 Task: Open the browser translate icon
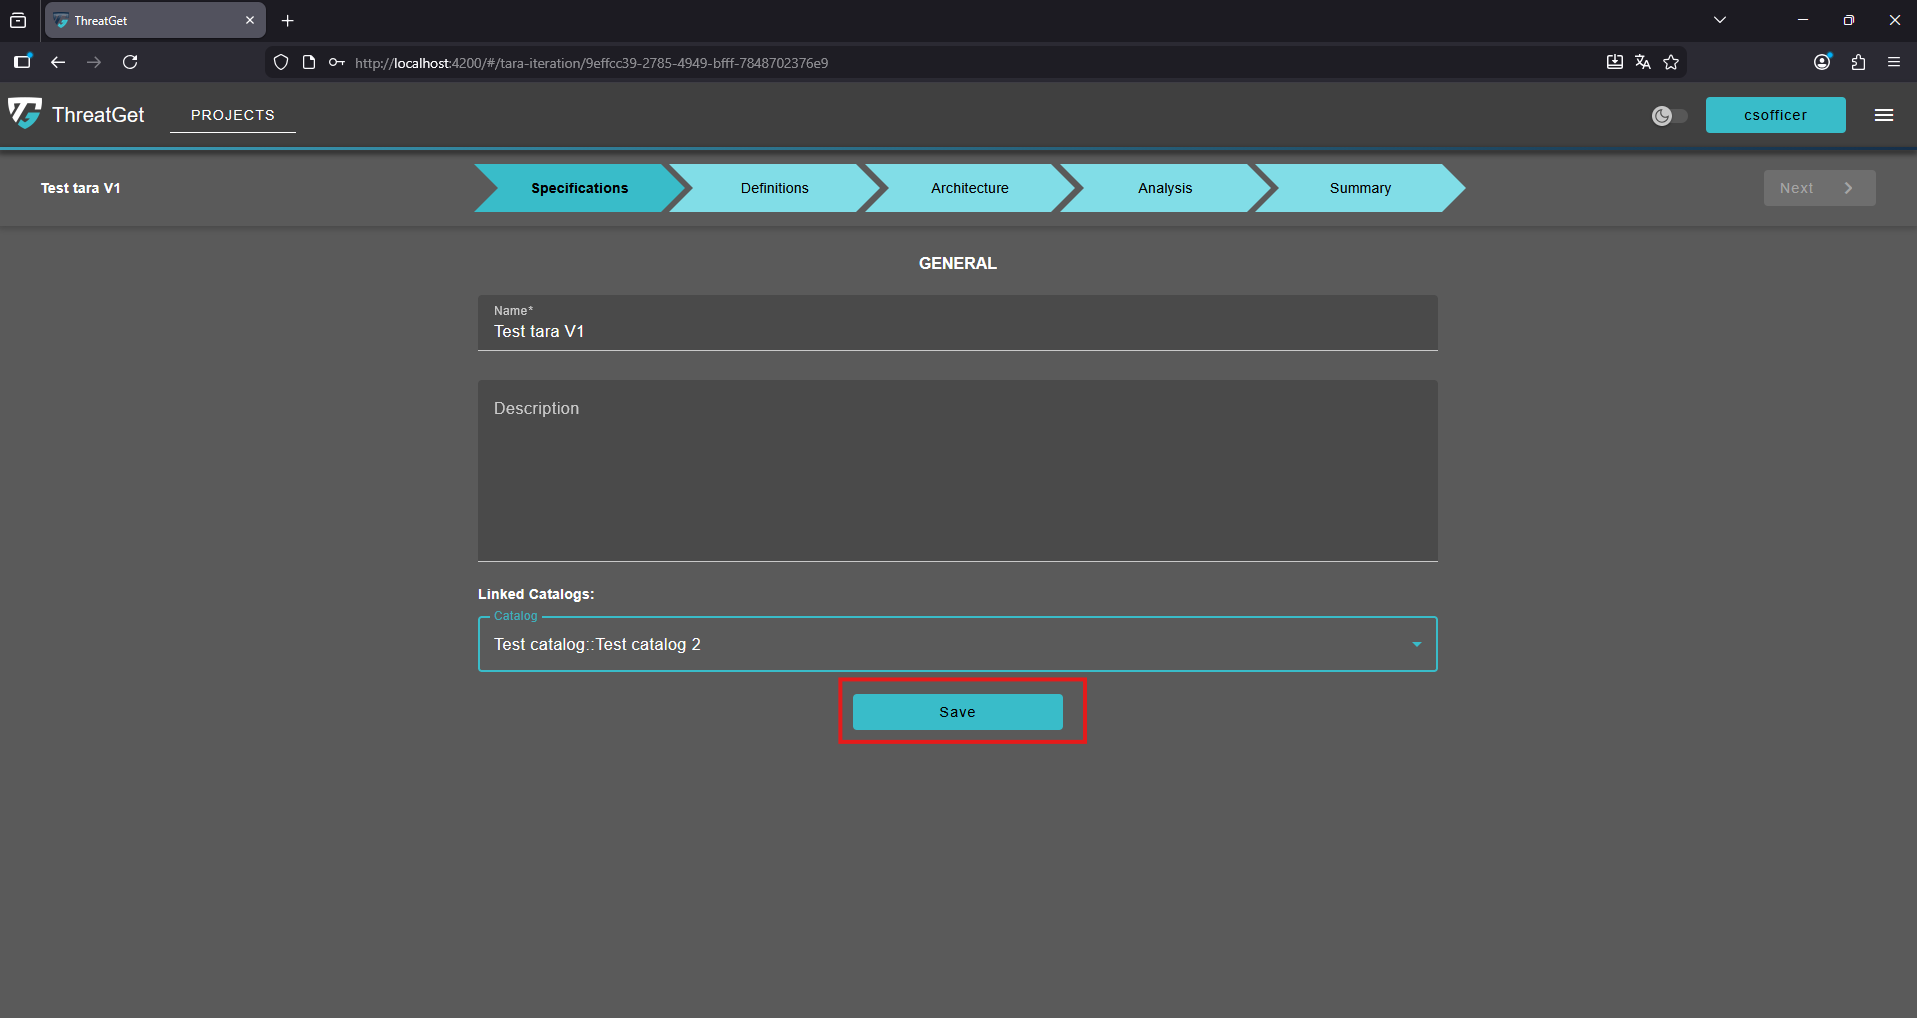(x=1642, y=62)
